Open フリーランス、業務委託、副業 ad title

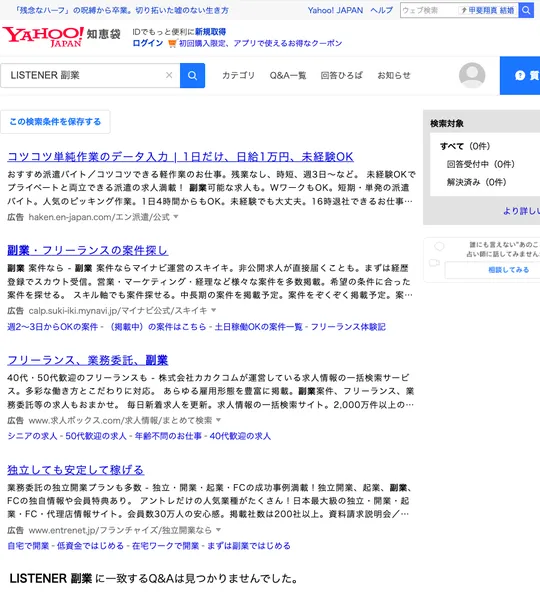point(88,360)
